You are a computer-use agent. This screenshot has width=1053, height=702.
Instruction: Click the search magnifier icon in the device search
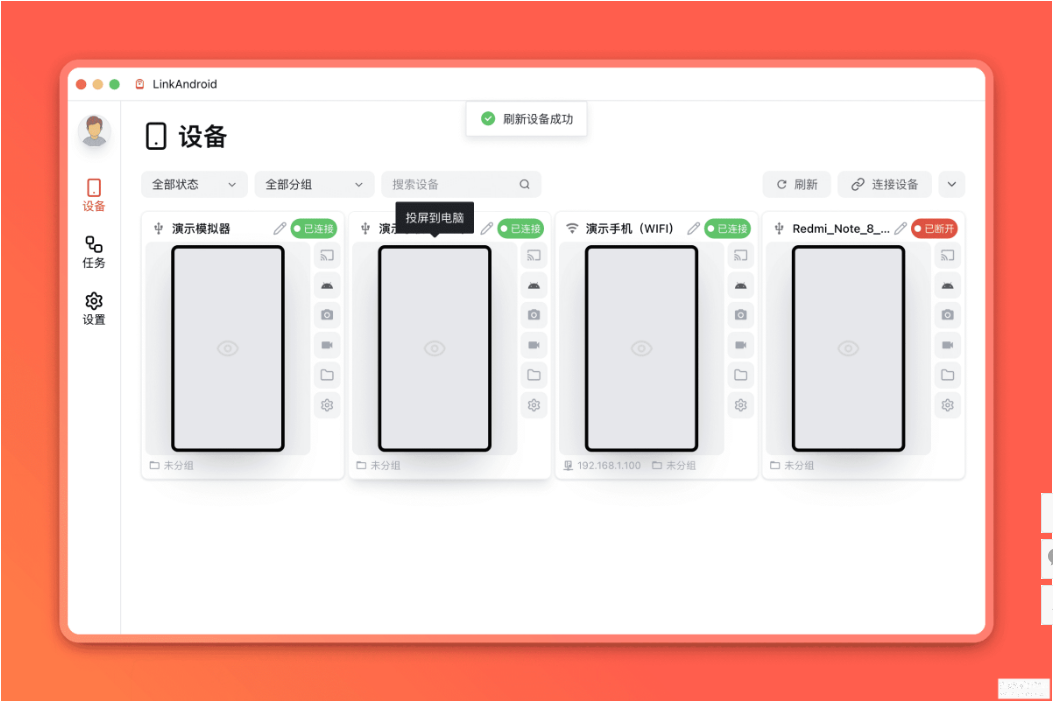524,184
